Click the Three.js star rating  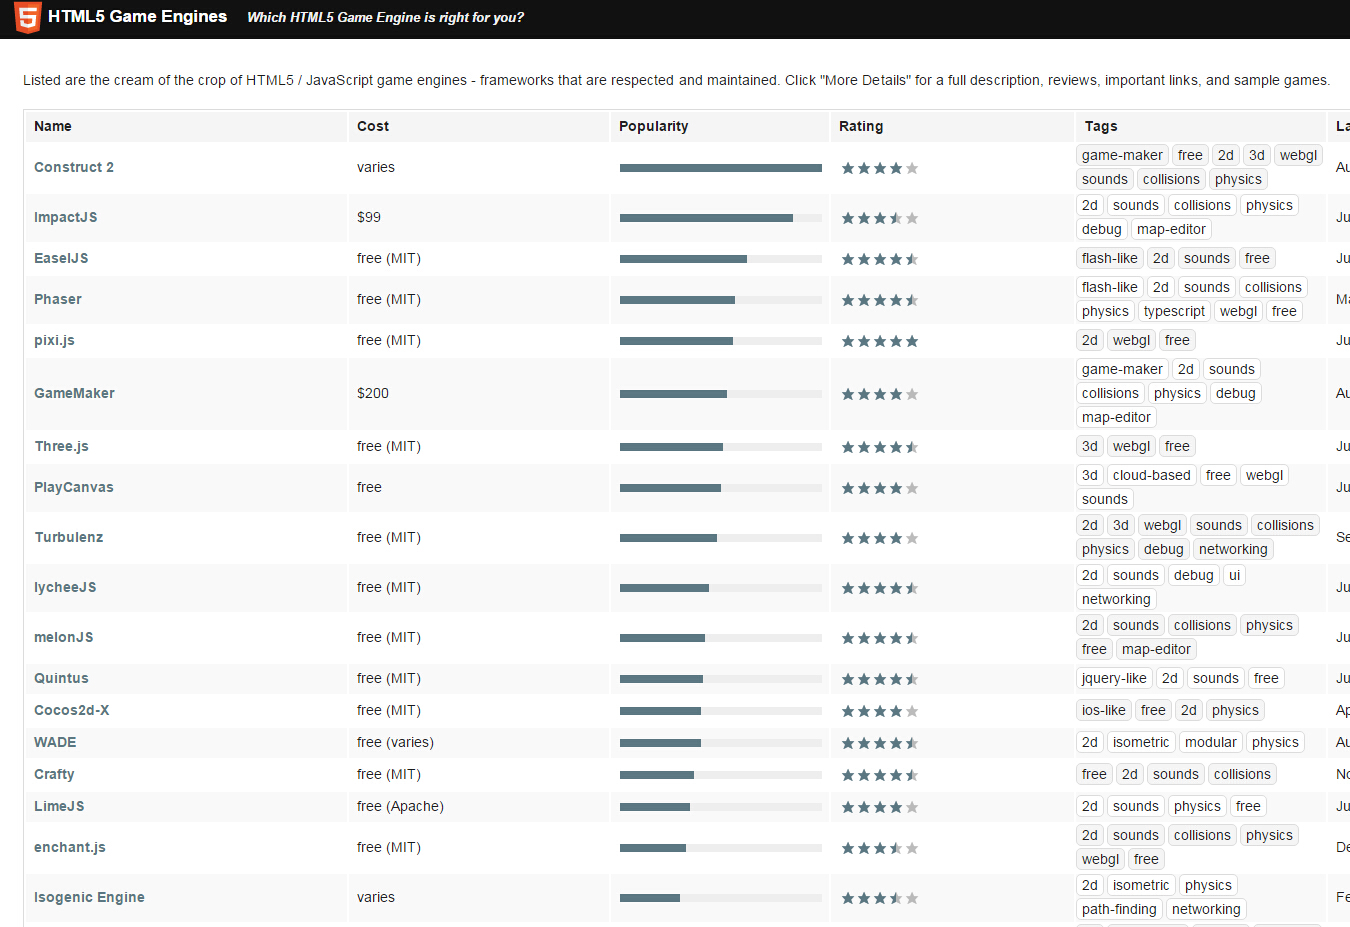pyautogui.click(x=880, y=447)
